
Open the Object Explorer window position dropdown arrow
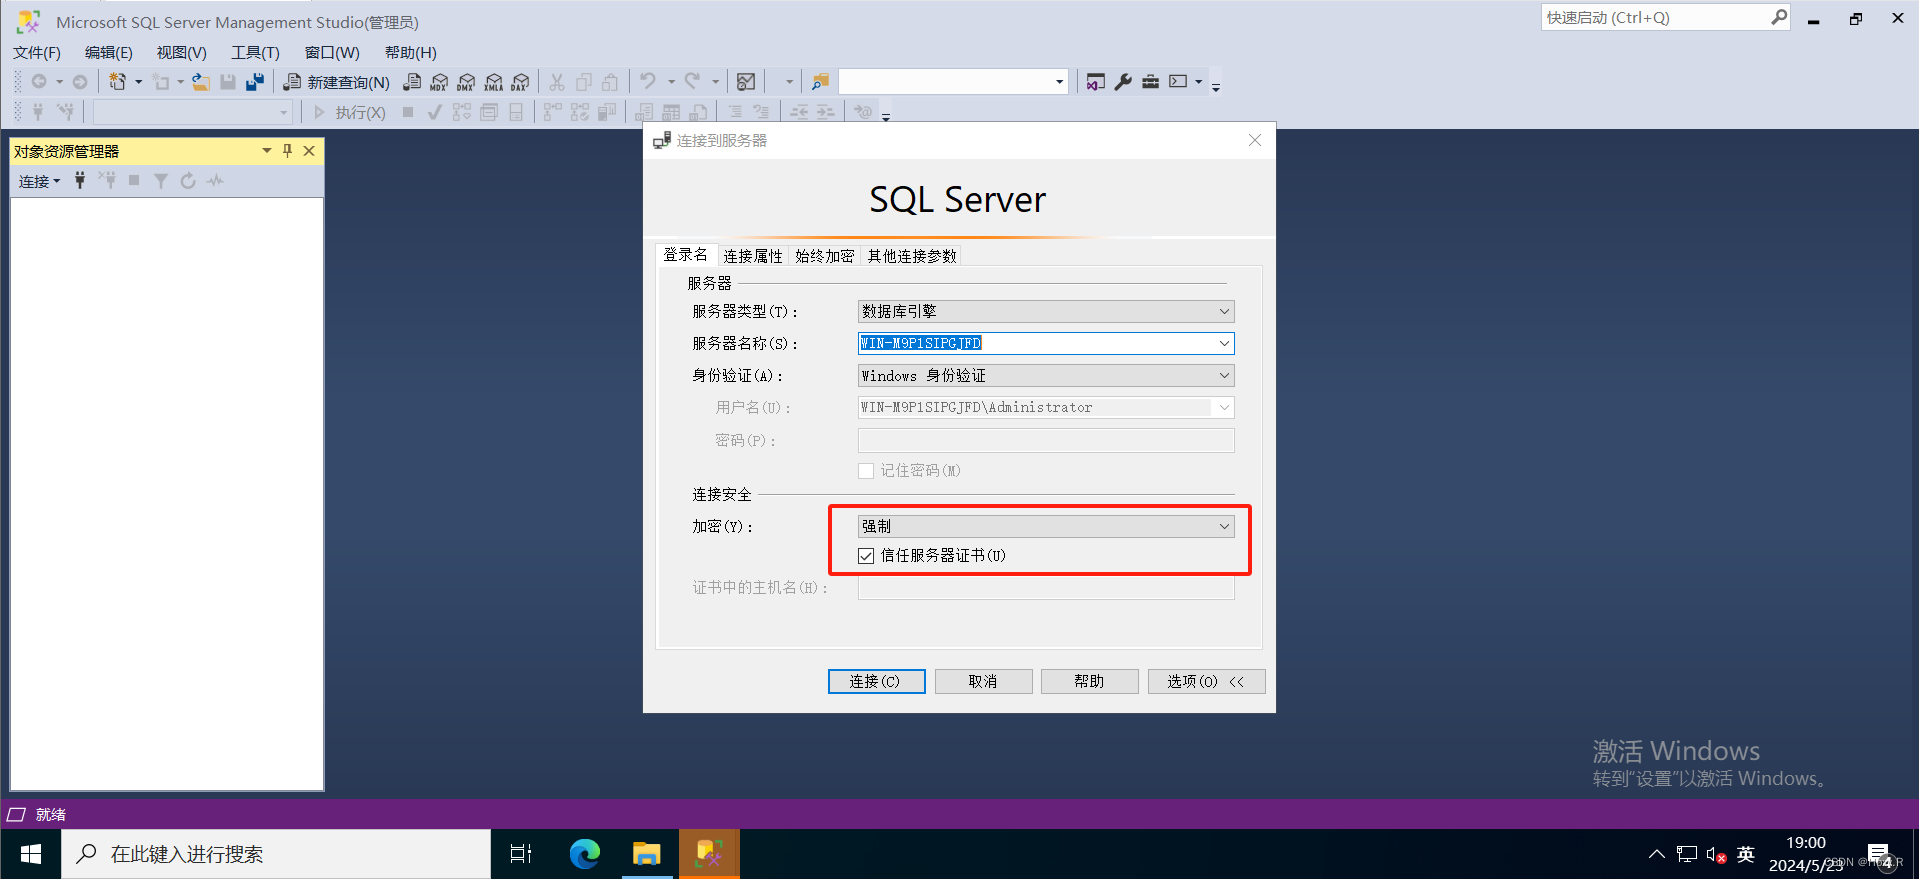tap(267, 151)
